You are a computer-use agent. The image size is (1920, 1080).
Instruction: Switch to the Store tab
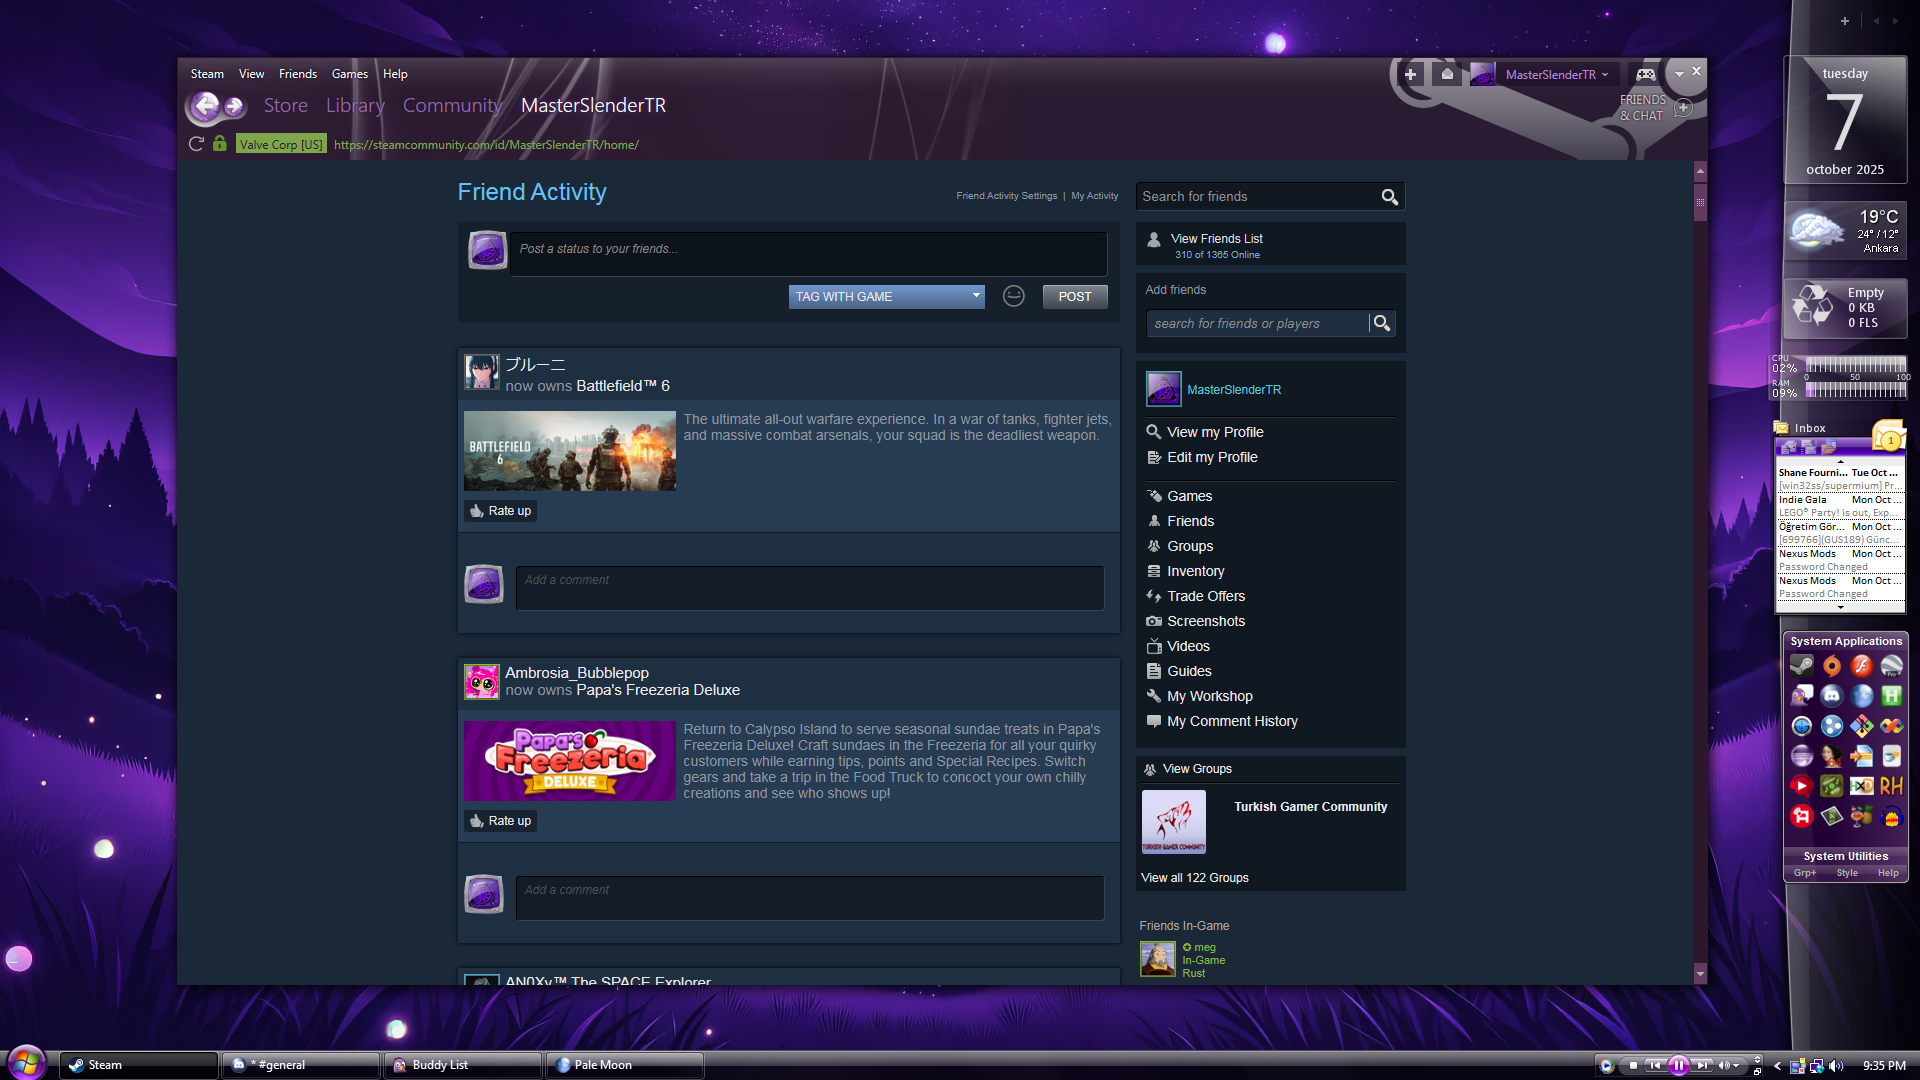click(286, 105)
